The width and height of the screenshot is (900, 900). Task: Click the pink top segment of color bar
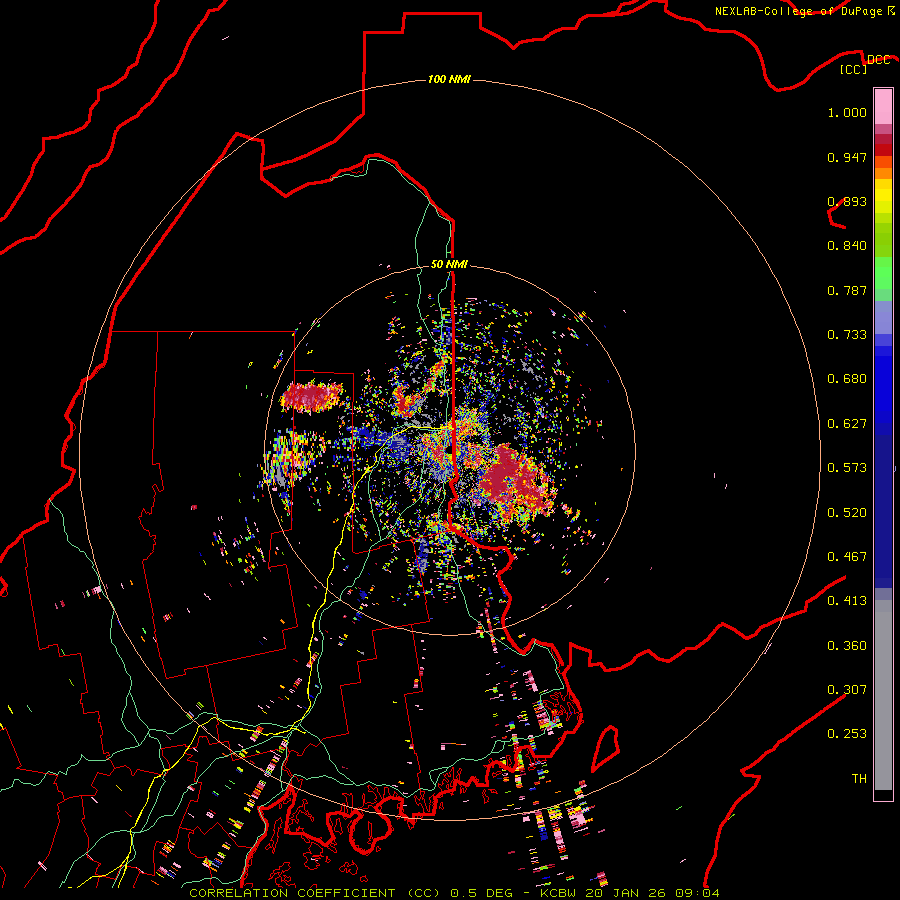(x=883, y=106)
